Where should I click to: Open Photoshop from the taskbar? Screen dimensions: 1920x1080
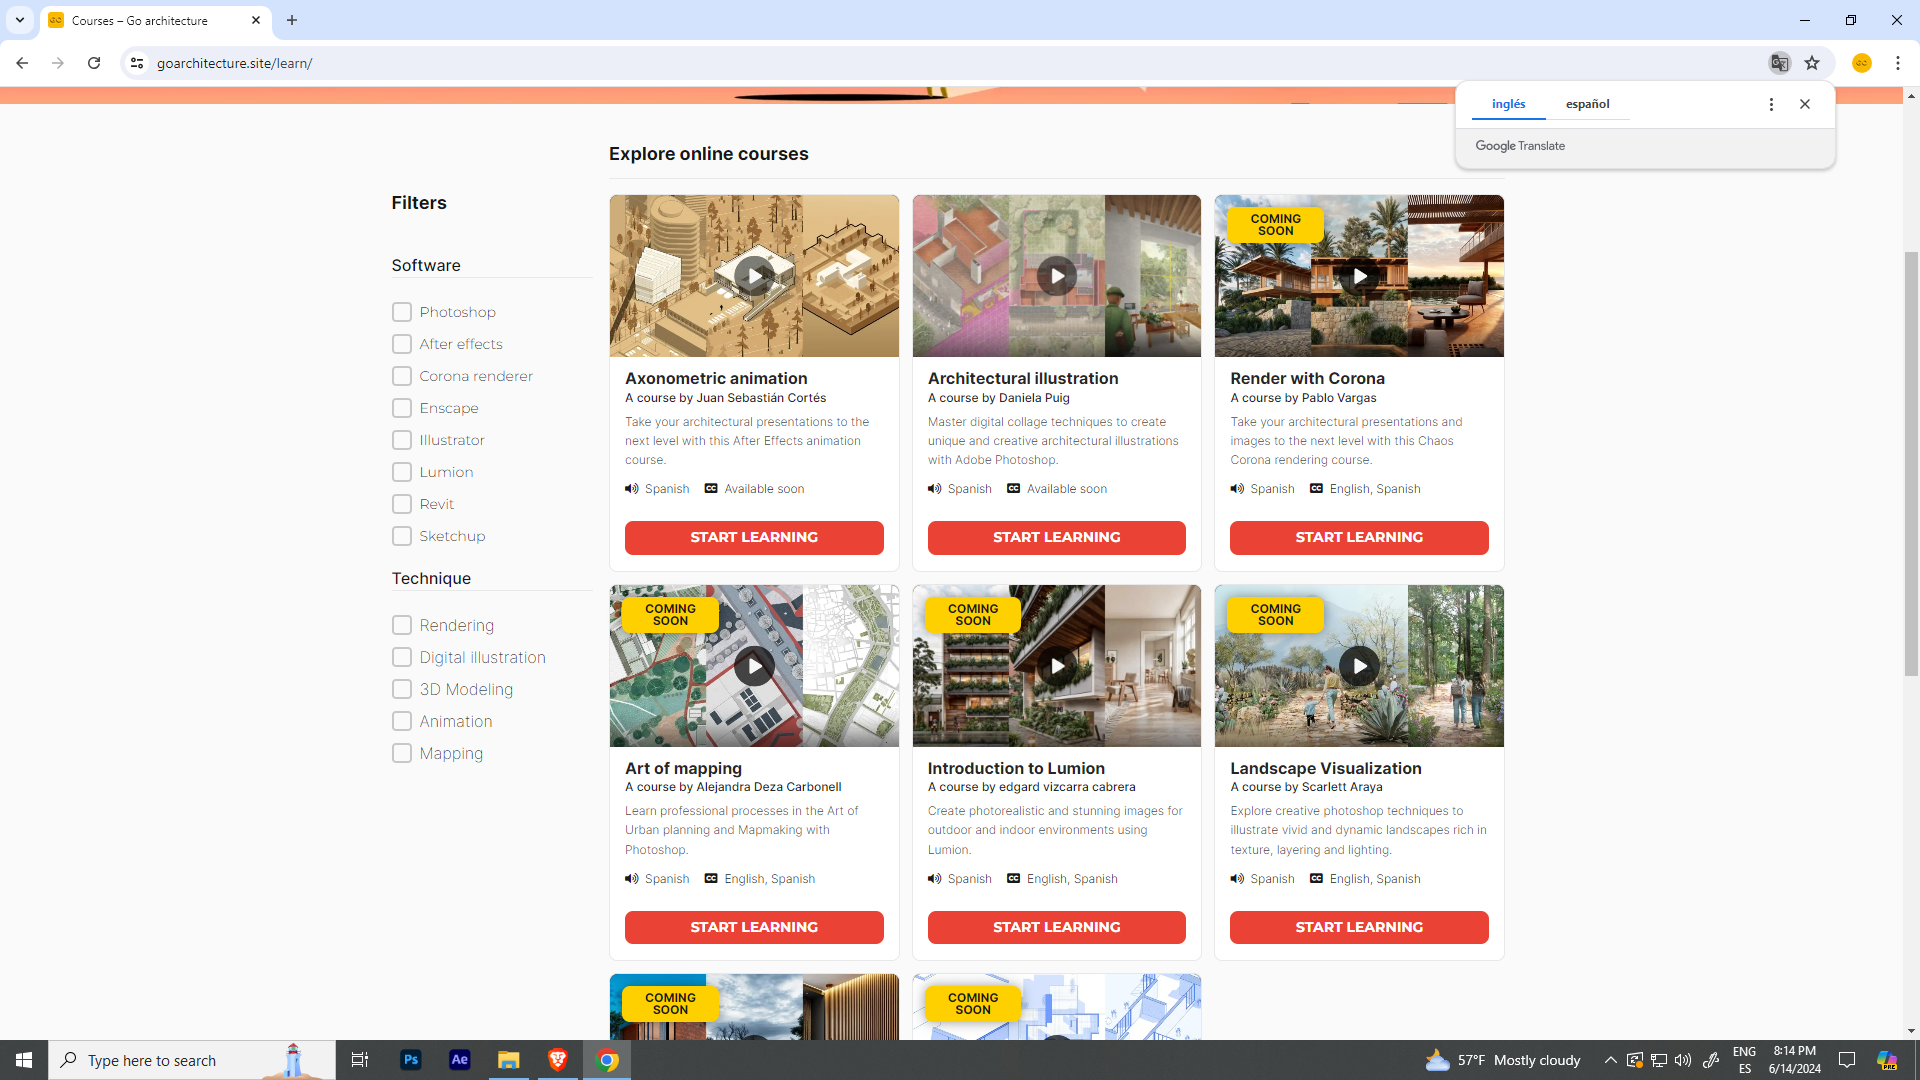coord(411,1060)
